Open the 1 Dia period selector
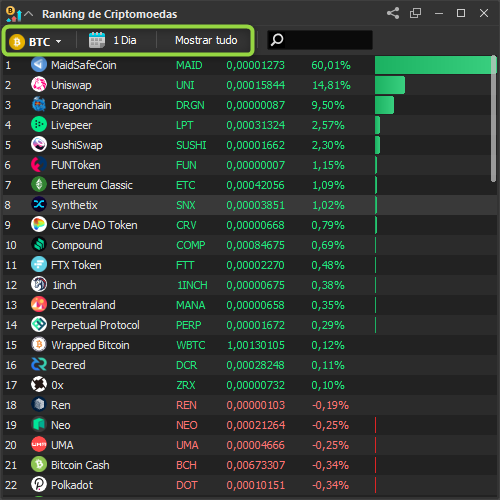This screenshot has height=500, width=500. coord(113,40)
